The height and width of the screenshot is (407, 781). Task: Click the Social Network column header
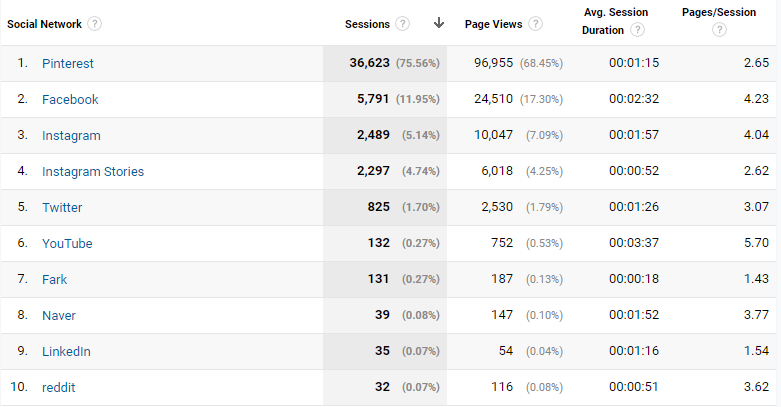44,23
